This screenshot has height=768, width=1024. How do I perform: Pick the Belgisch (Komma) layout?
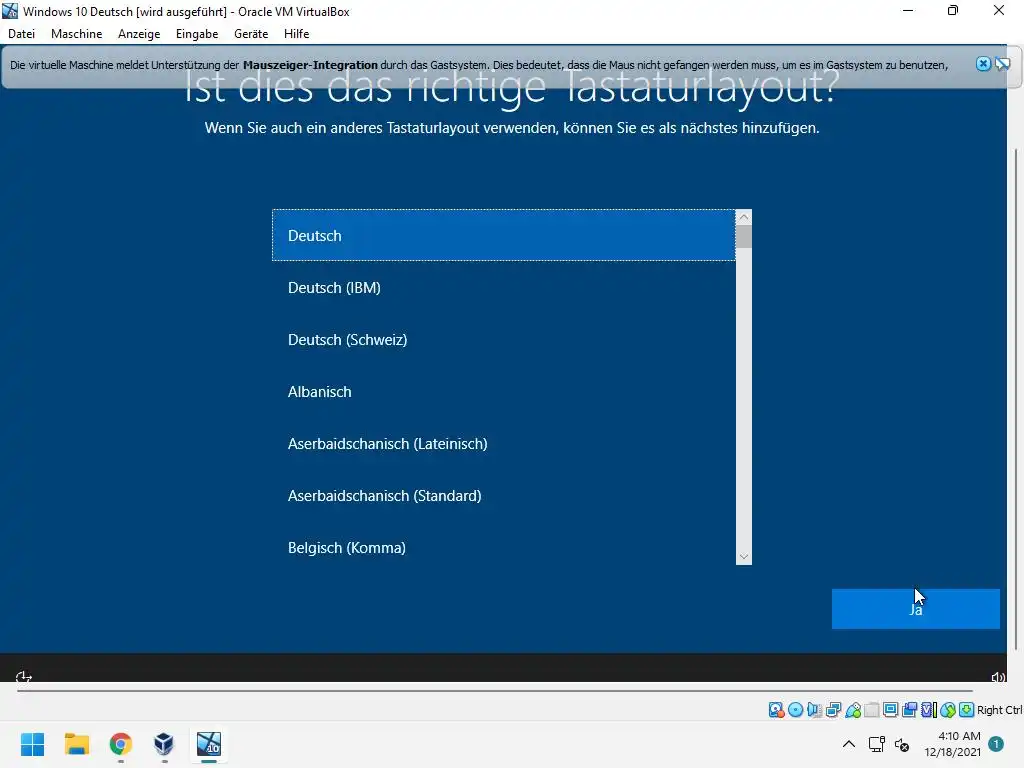(x=504, y=547)
